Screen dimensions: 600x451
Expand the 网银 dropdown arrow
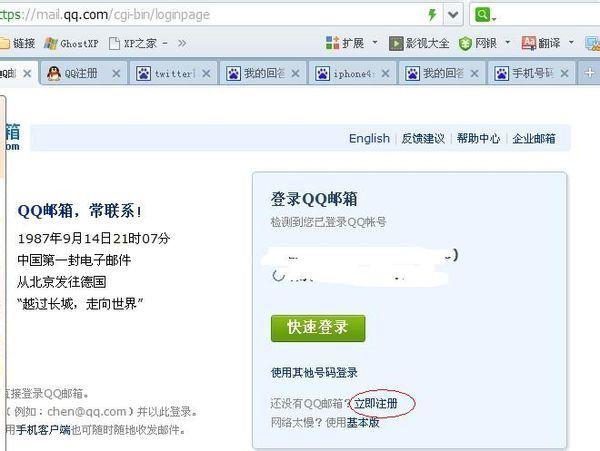508,42
